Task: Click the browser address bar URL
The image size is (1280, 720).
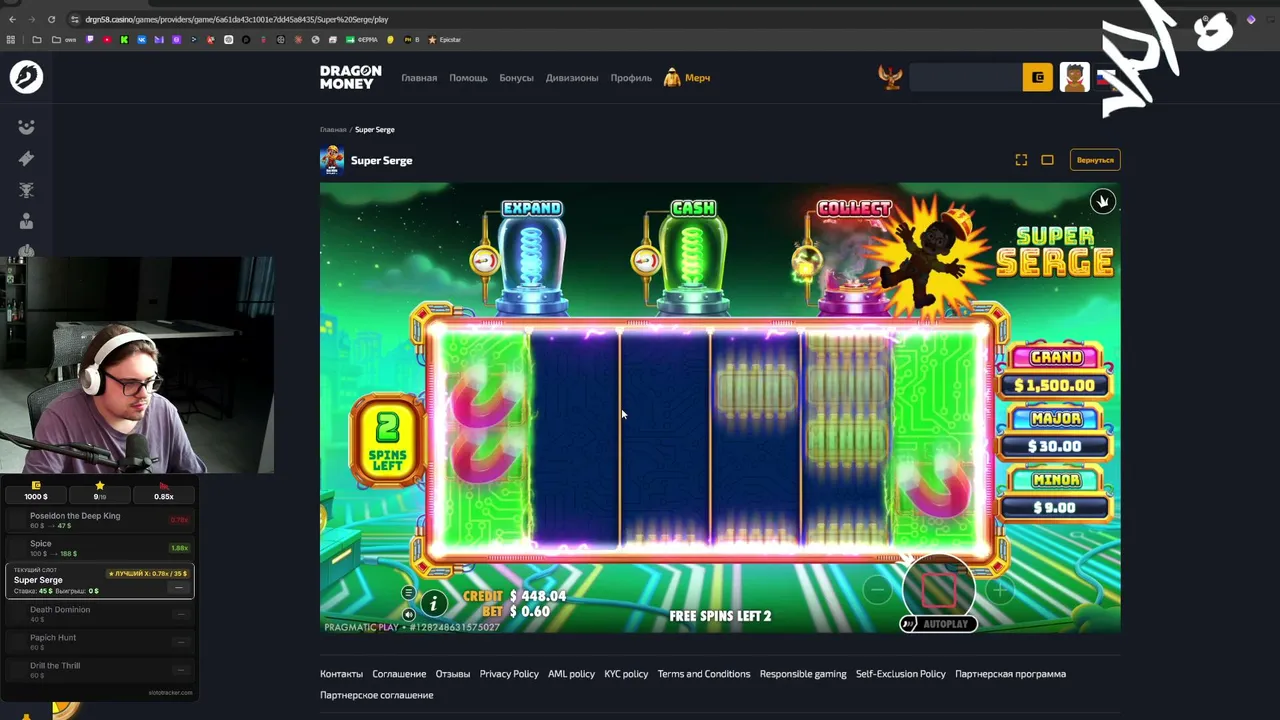Action: coord(236,19)
